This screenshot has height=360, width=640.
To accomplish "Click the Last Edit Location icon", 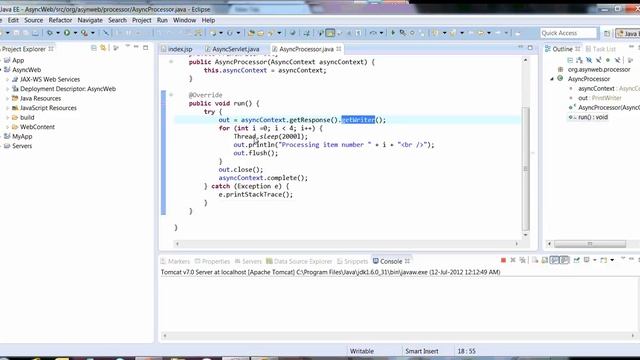I will (453, 33).
